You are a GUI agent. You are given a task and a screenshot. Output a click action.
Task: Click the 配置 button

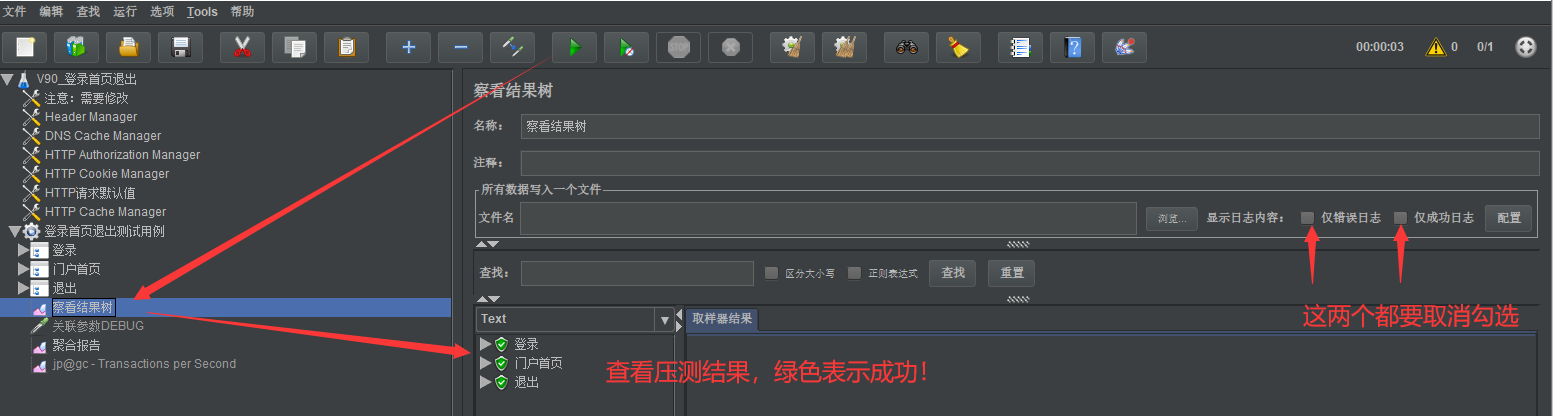point(1508,218)
